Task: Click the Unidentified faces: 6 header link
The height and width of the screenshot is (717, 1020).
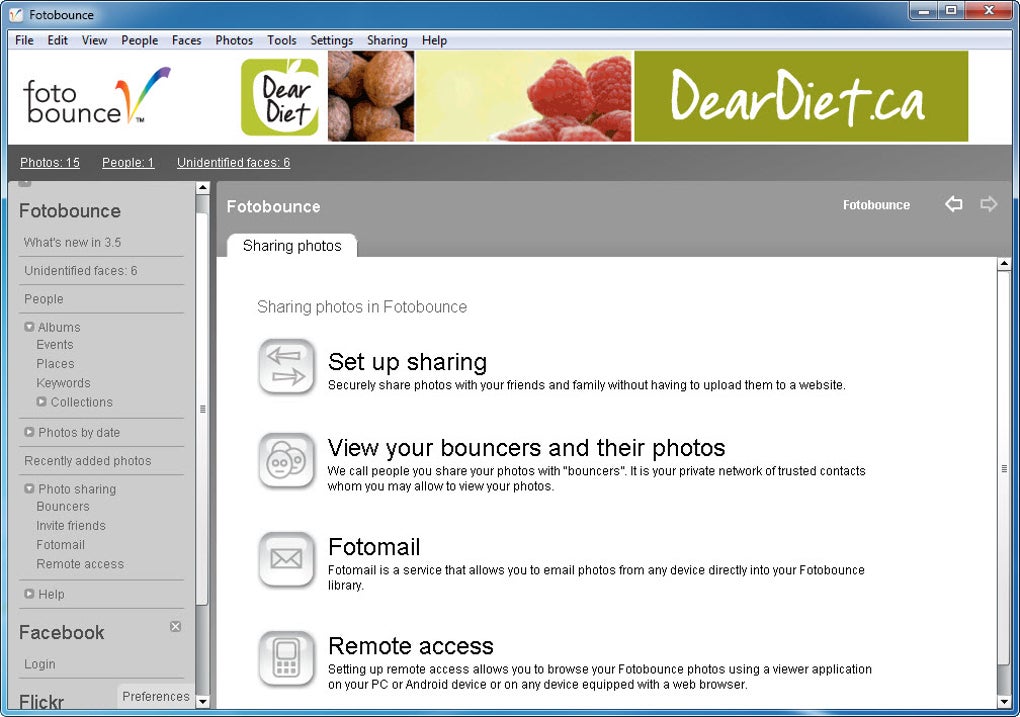Action: [x=234, y=163]
